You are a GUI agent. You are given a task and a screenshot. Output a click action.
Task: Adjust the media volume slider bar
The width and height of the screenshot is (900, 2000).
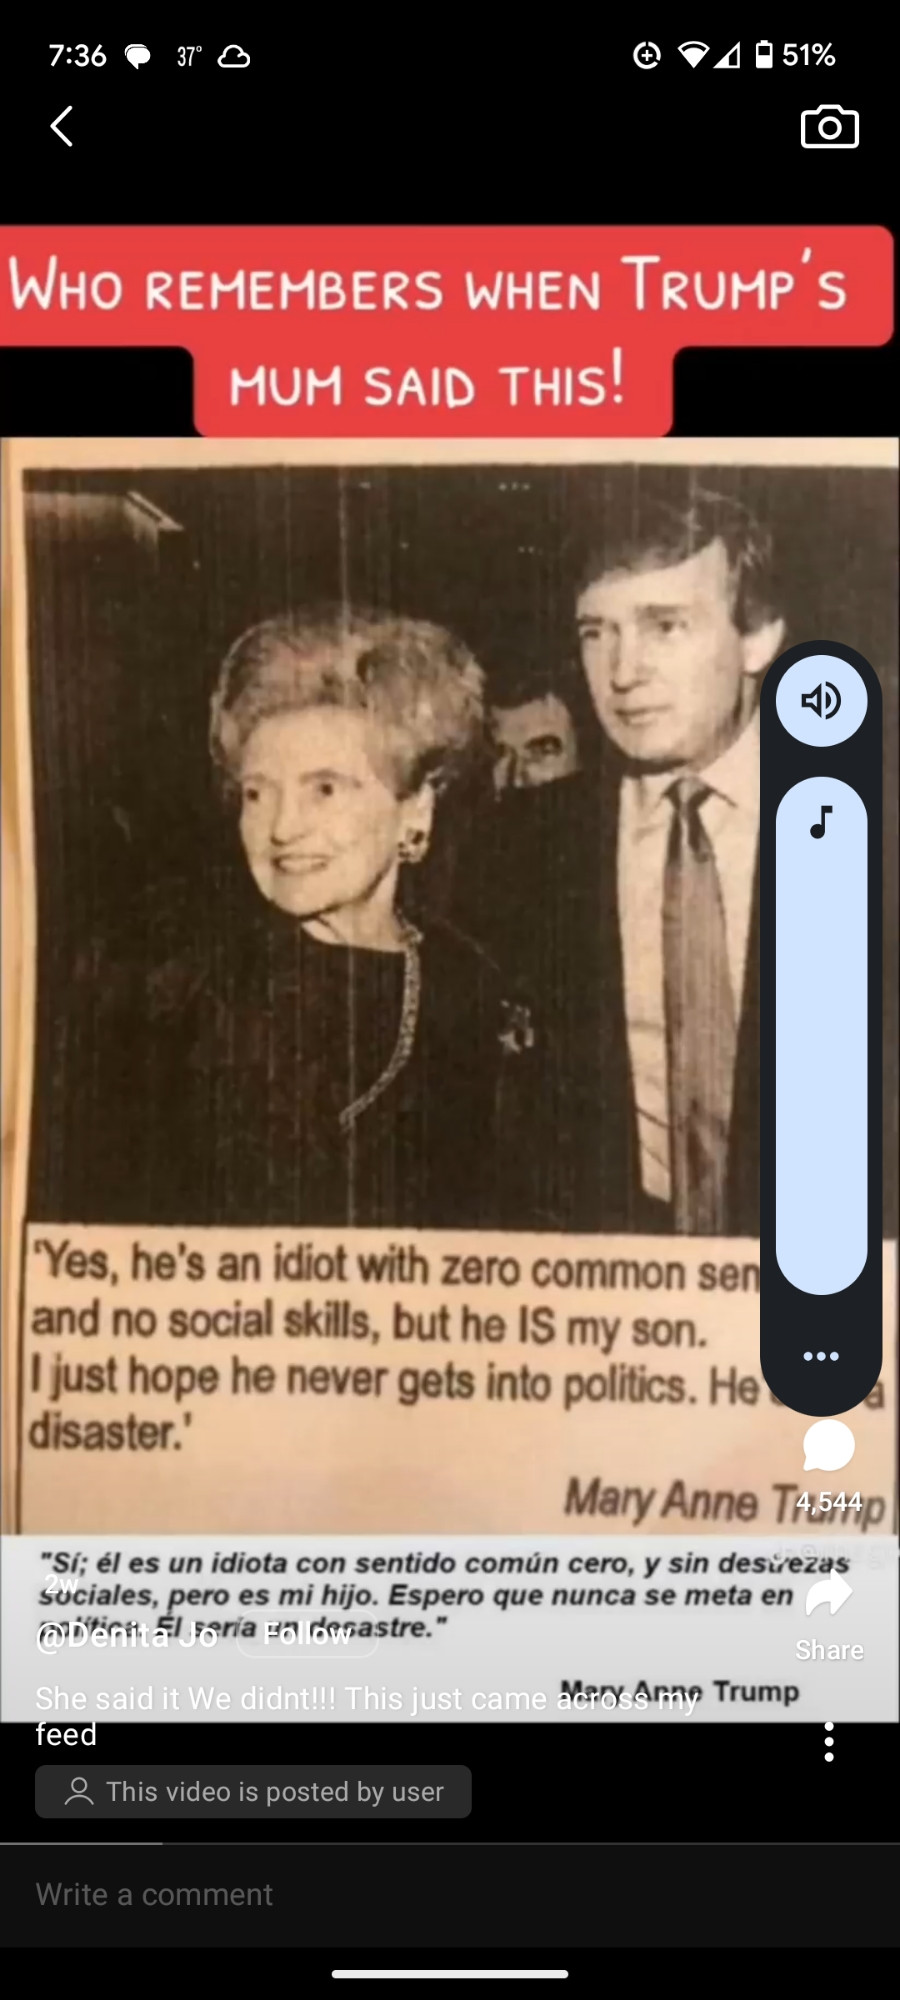pyautogui.click(x=821, y=1035)
